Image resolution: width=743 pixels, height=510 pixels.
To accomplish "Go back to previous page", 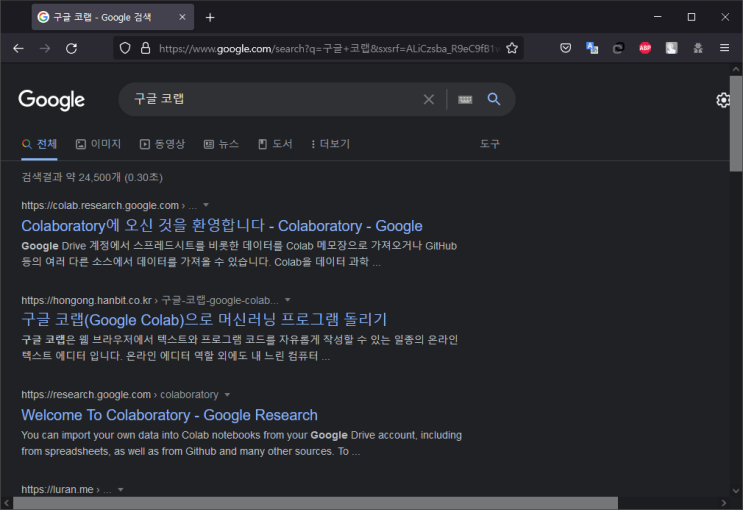I will coord(18,48).
